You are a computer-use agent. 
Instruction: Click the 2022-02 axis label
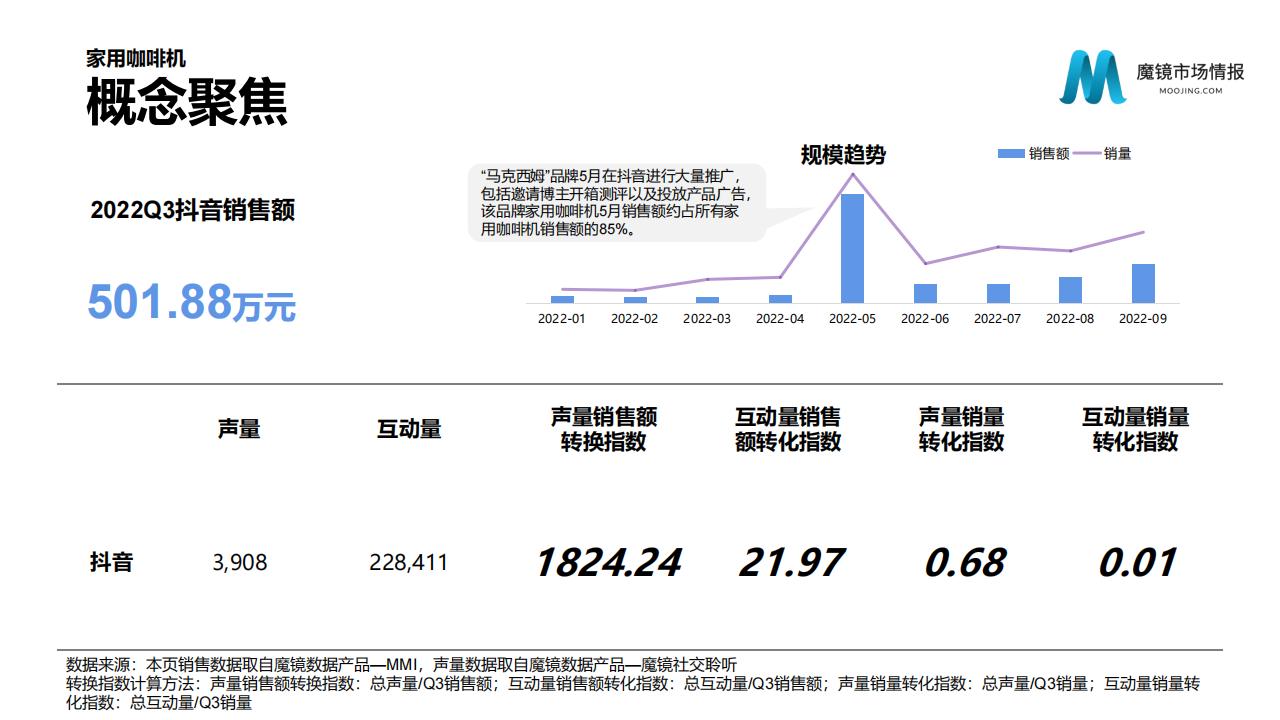[x=635, y=319]
